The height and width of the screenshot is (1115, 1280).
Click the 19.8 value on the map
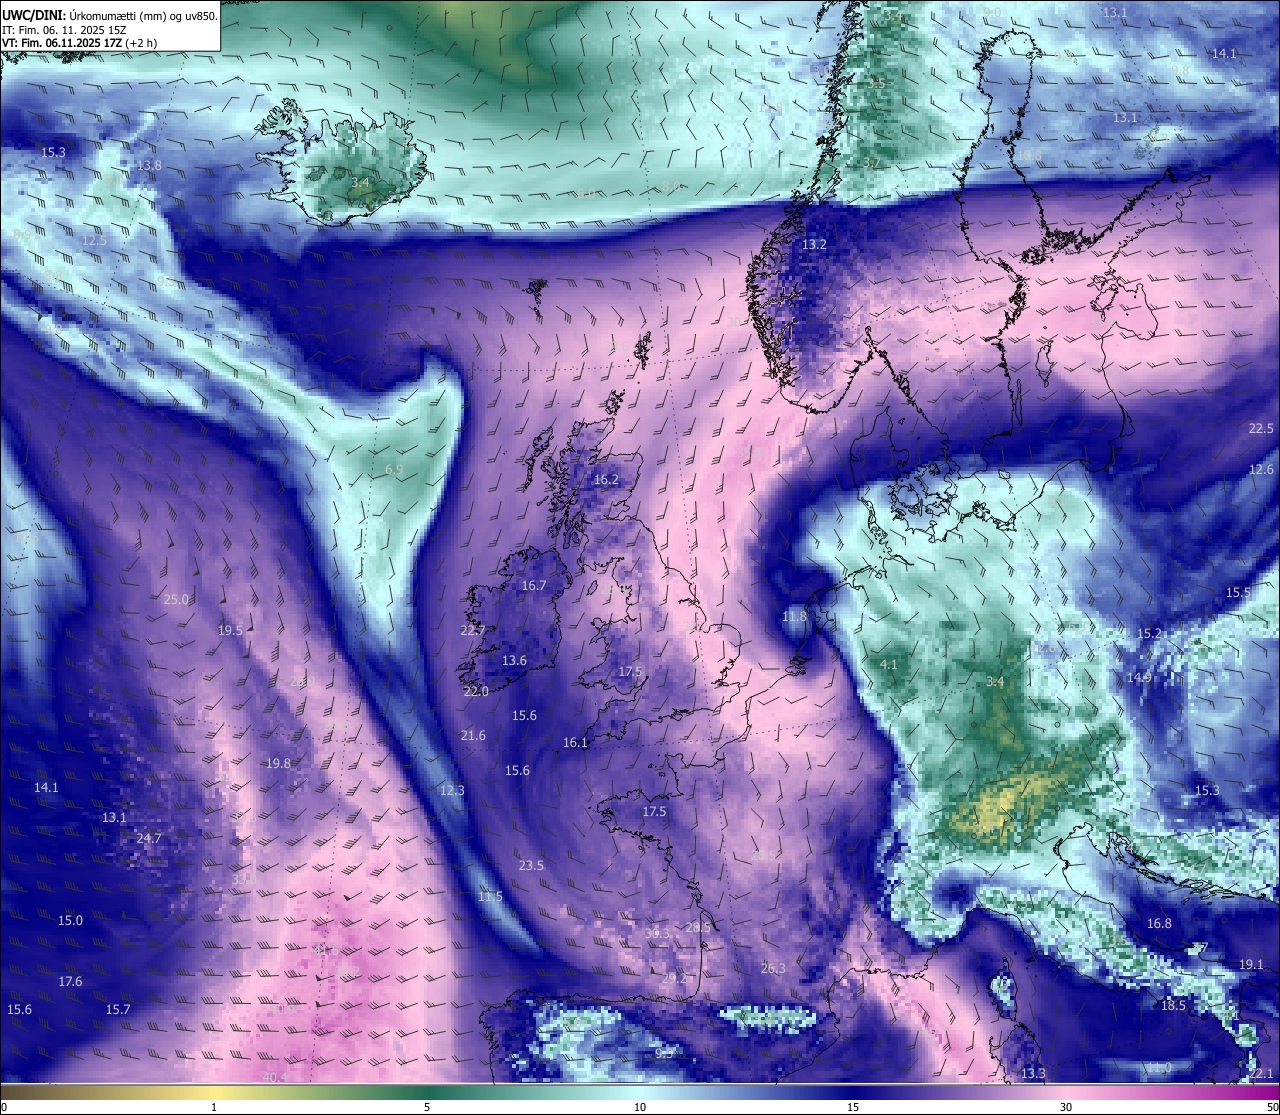coord(278,764)
